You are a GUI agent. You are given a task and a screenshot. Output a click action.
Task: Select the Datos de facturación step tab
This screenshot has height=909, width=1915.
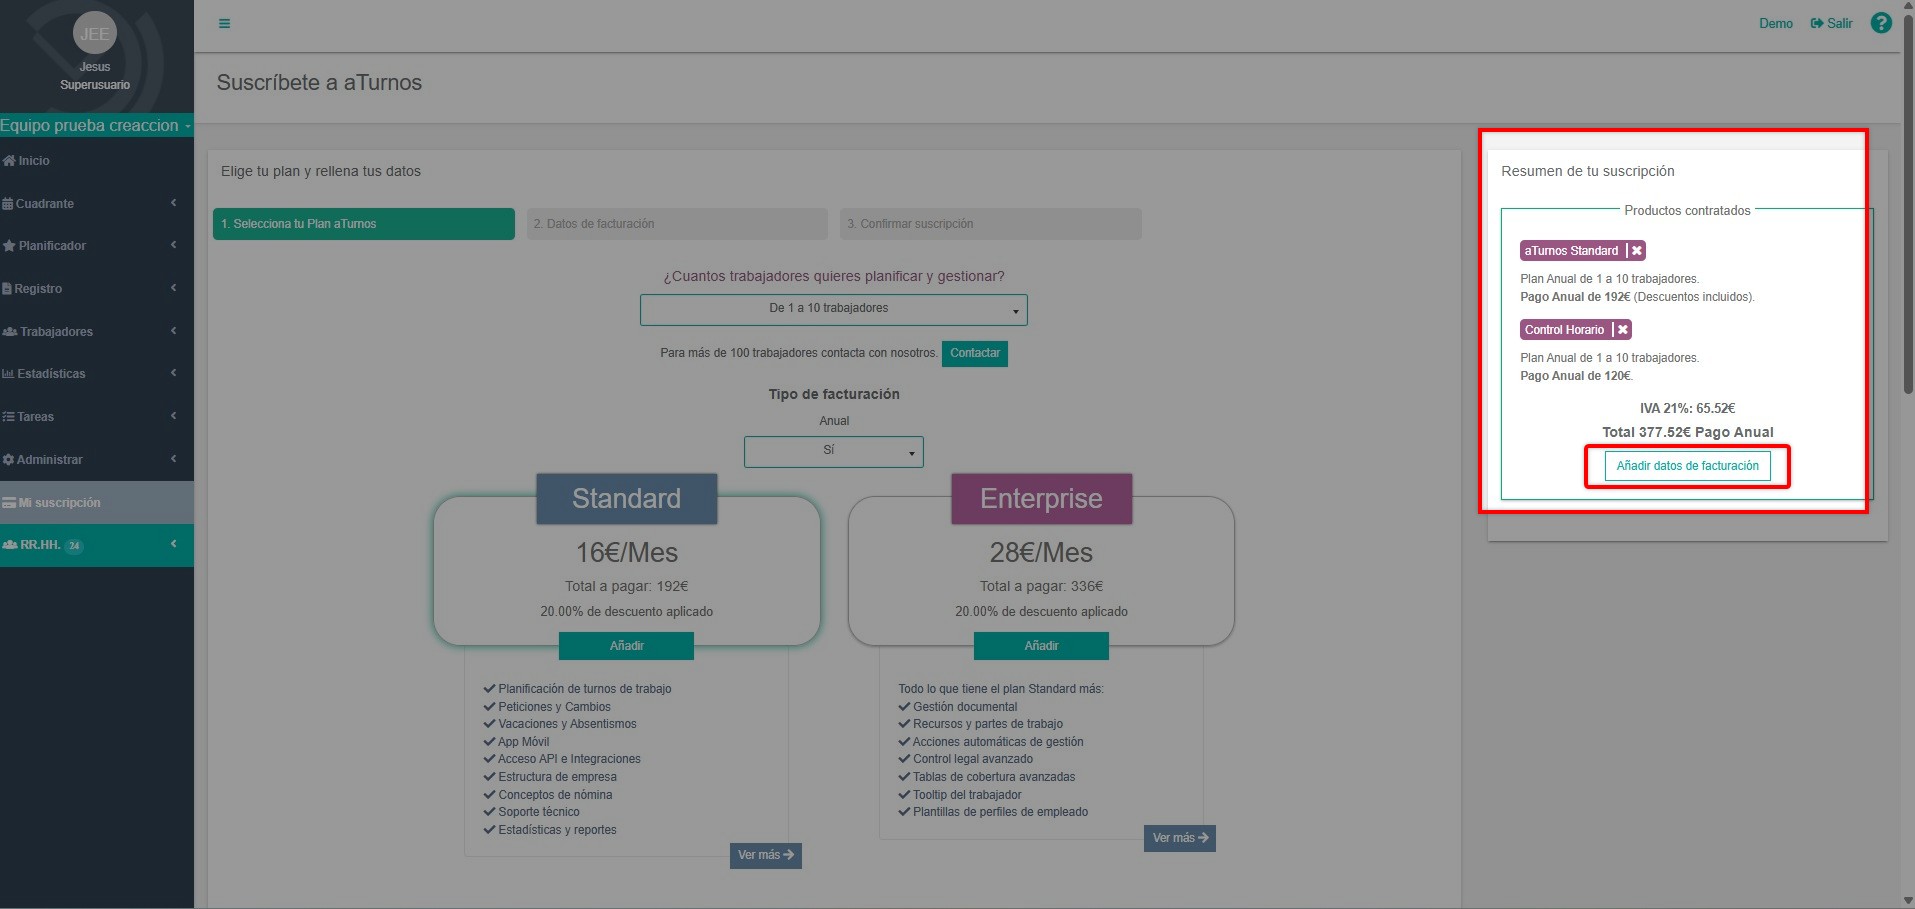click(676, 224)
